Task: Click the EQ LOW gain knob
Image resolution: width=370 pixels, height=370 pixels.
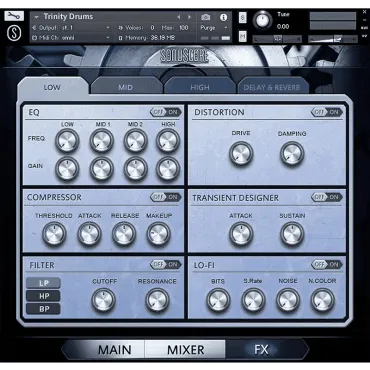Action: (x=67, y=169)
